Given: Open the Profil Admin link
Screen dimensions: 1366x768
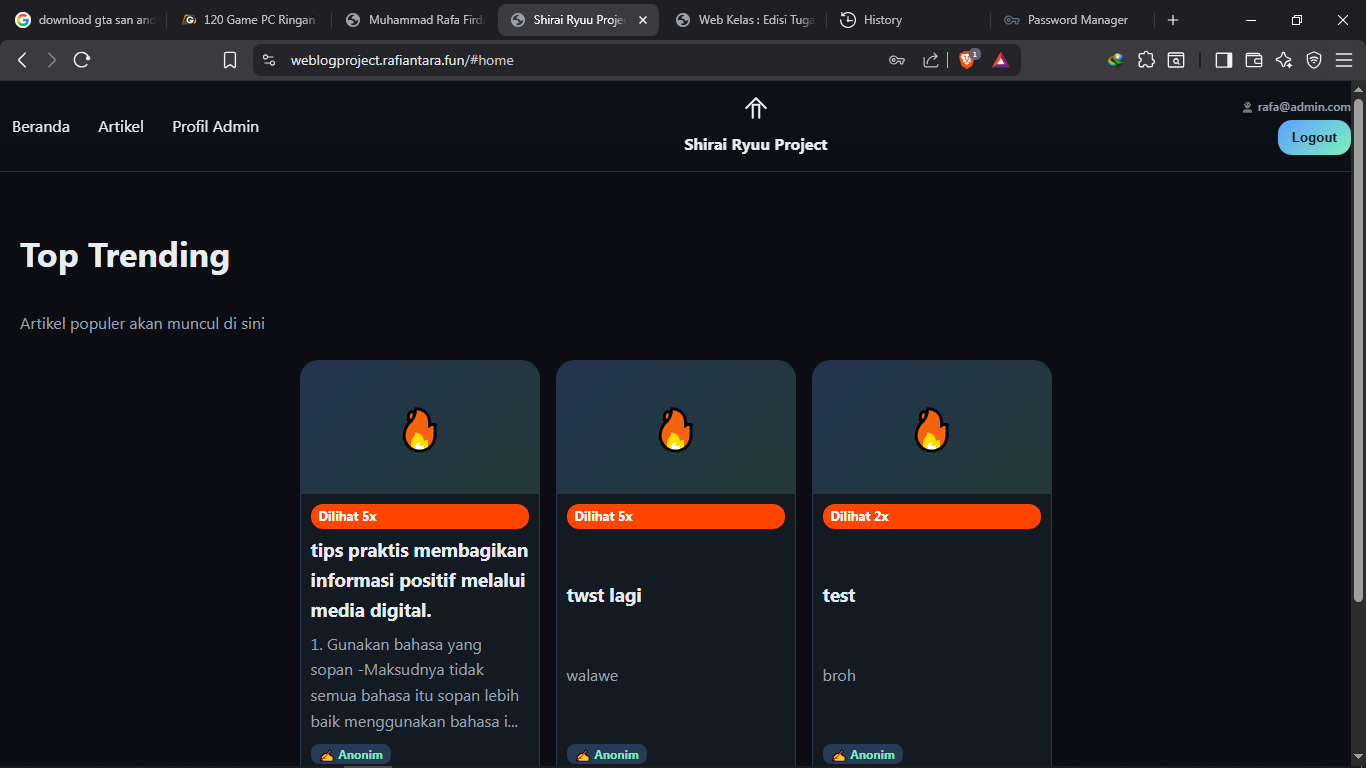Looking at the screenshot, I should pyautogui.click(x=215, y=126).
